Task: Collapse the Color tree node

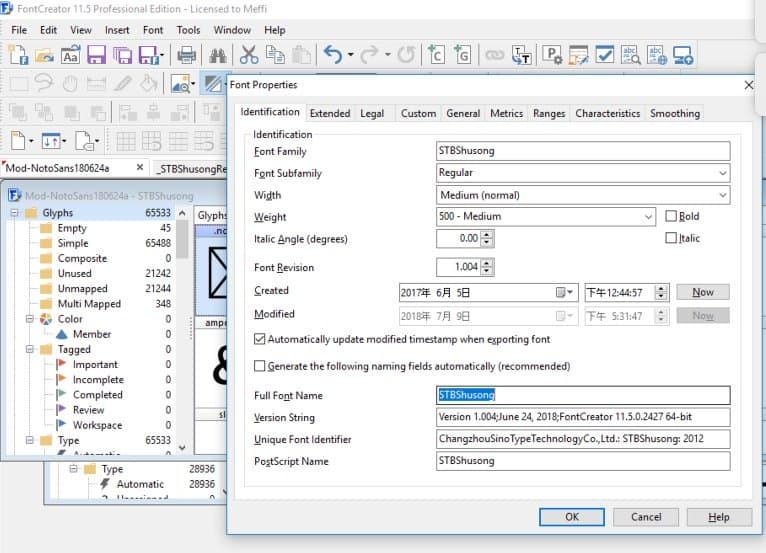Action: (29, 319)
